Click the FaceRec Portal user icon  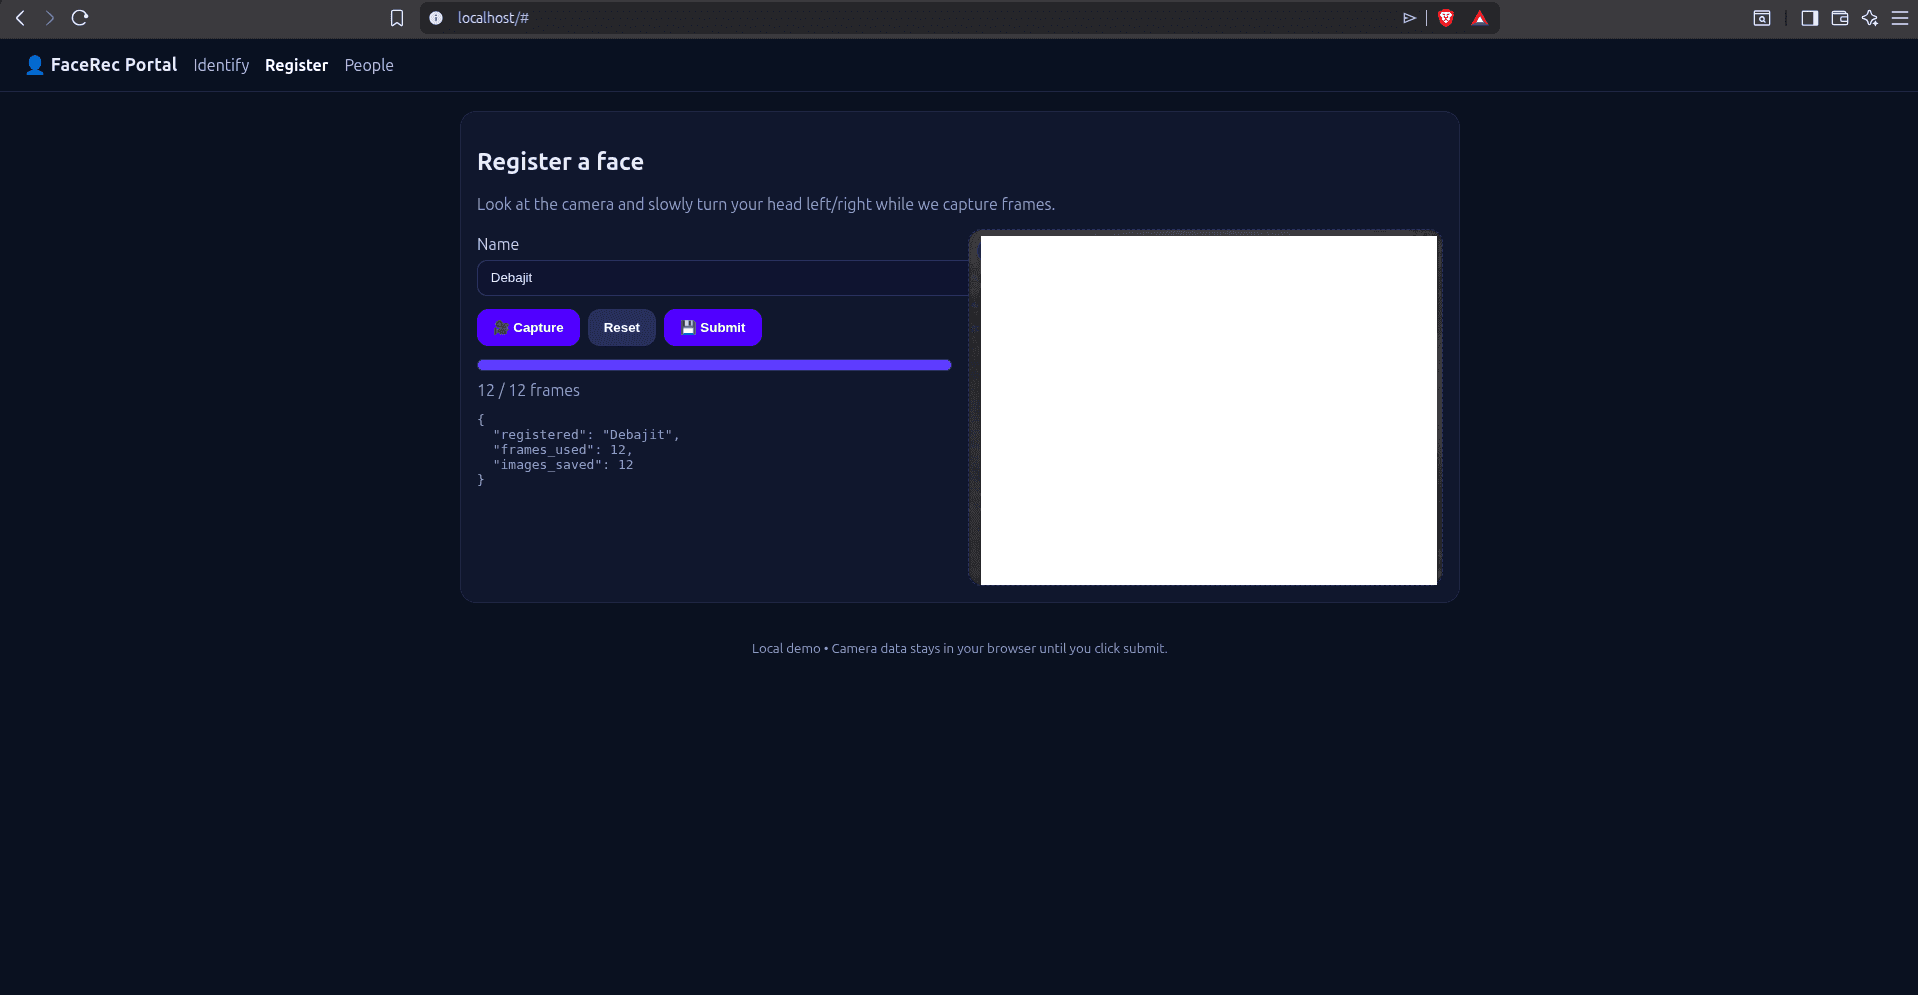34,64
